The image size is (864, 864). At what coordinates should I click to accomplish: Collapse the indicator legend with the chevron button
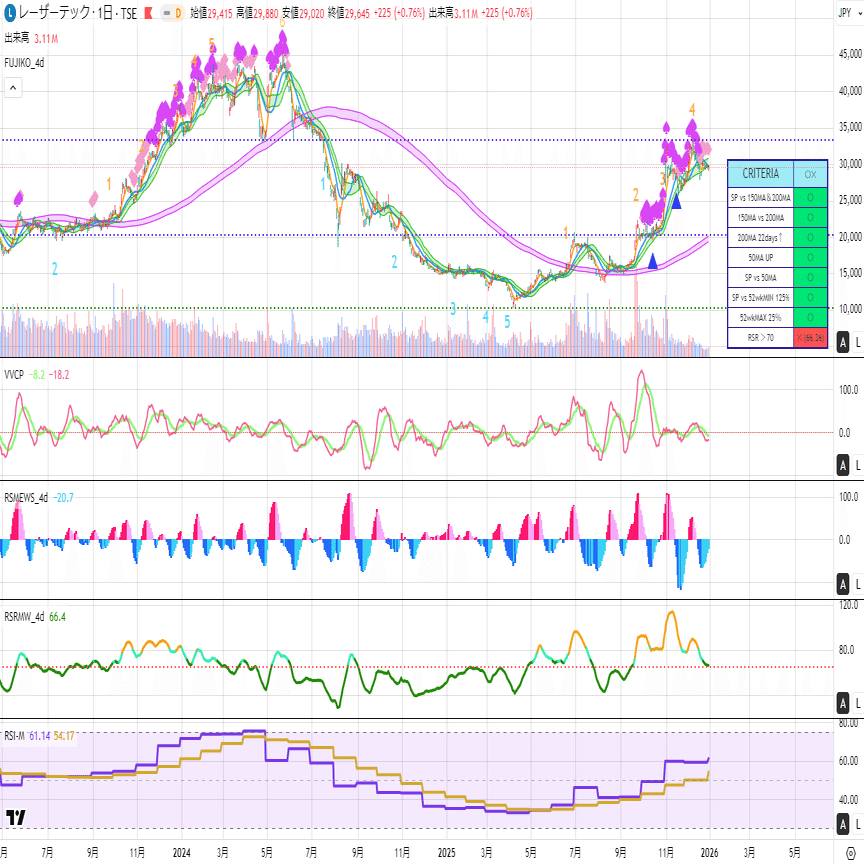[x=13, y=88]
